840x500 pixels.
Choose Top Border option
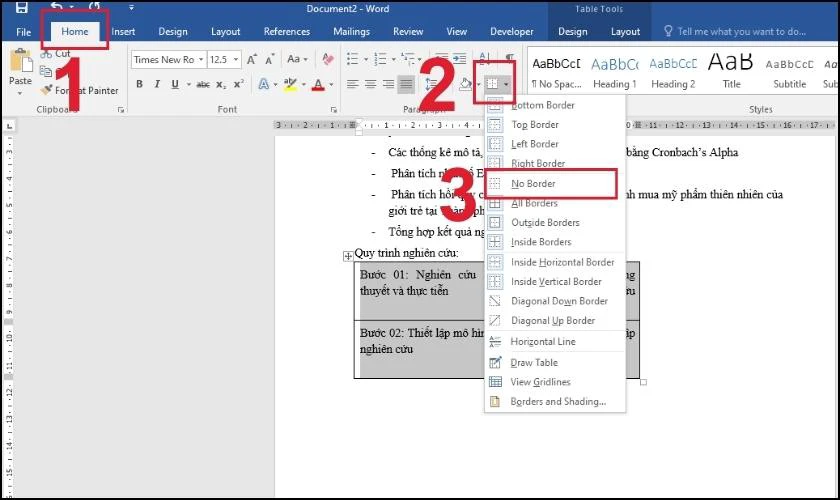(x=554, y=125)
